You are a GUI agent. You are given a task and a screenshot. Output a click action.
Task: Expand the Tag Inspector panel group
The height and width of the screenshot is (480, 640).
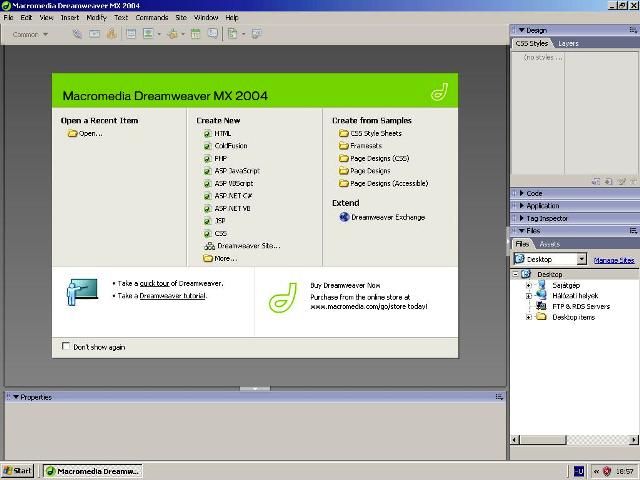coord(521,218)
